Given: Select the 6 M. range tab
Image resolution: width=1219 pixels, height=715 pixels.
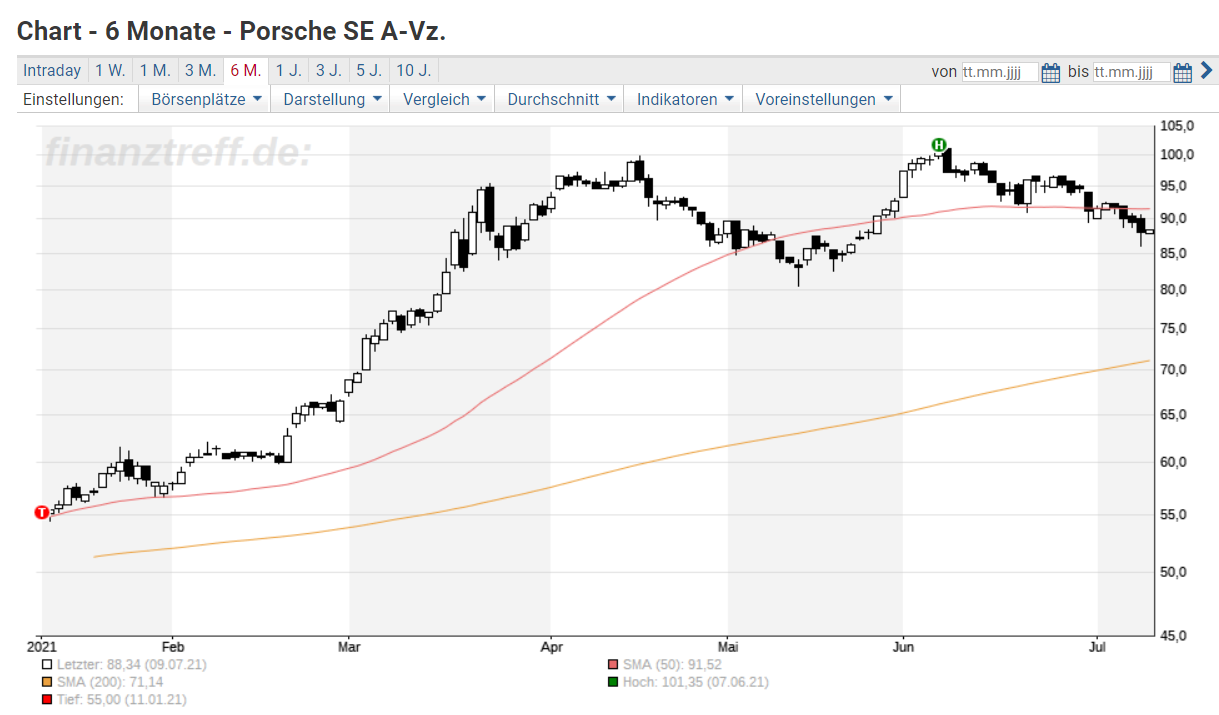Looking at the screenshot, I should click(x=245, y=70).
